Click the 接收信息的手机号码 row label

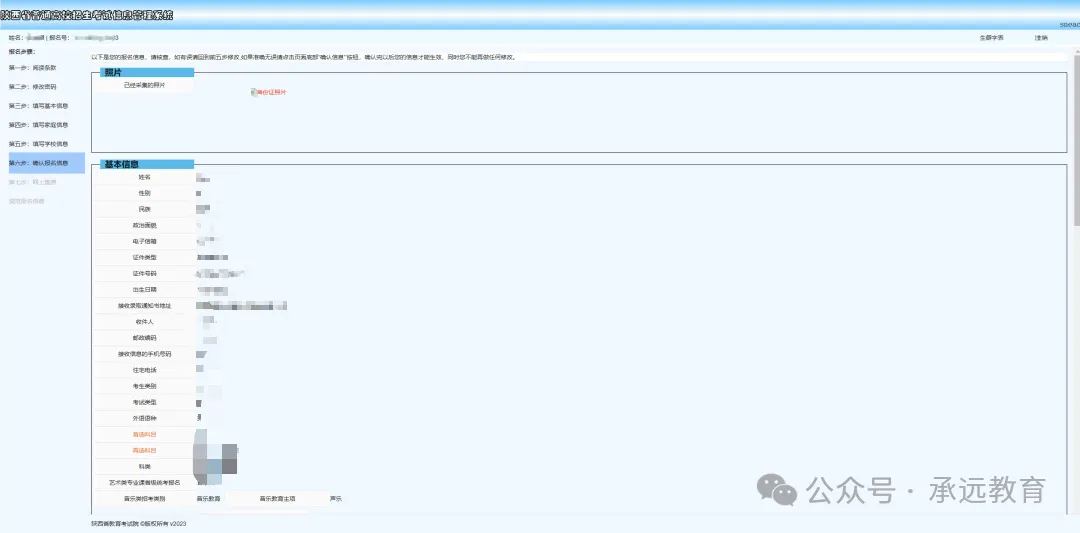[x=144, y=354]
